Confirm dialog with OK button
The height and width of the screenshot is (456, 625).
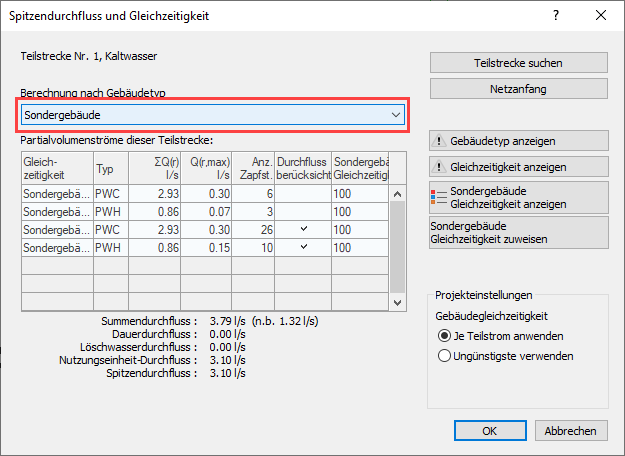point(490,430)
